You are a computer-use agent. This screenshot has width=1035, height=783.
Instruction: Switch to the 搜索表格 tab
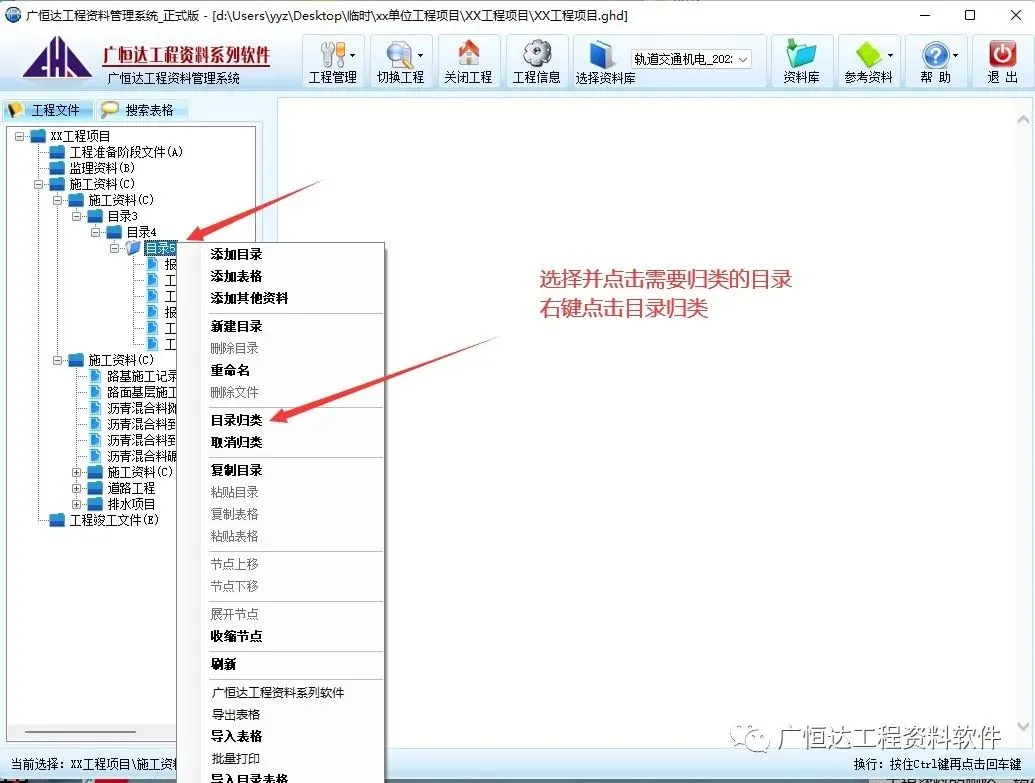pyautogui.click(x=141, y=110)
